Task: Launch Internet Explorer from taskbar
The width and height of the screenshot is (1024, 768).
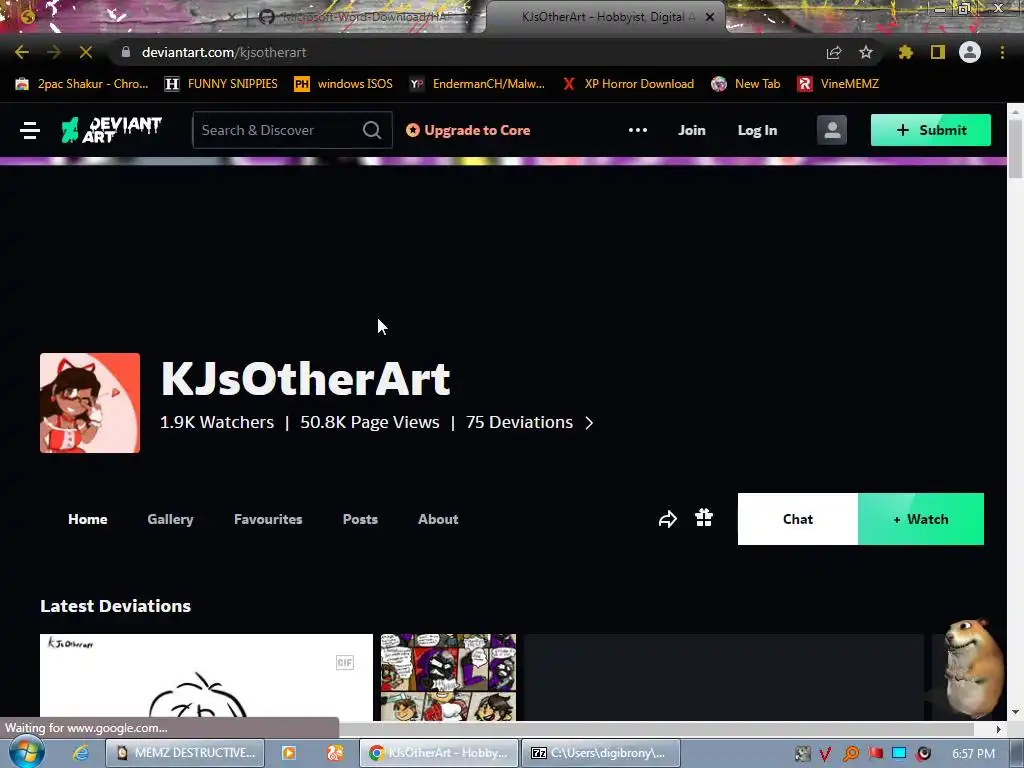Action: click(81, 753)
